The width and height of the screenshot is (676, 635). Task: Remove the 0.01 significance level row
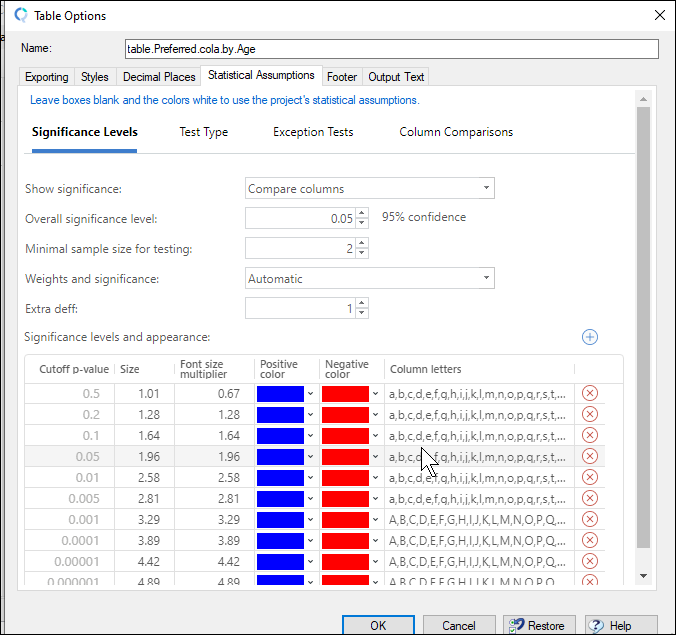coord(589,477)
